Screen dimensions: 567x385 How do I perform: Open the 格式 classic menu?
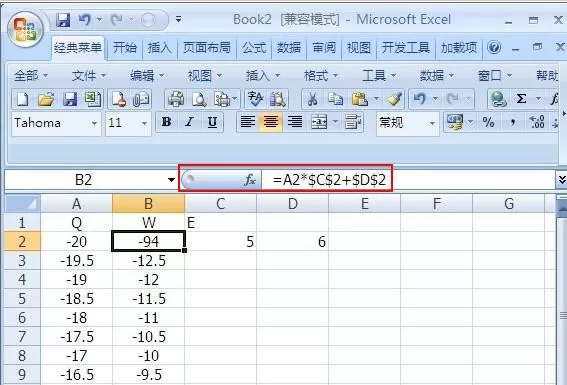coord(321,76)
